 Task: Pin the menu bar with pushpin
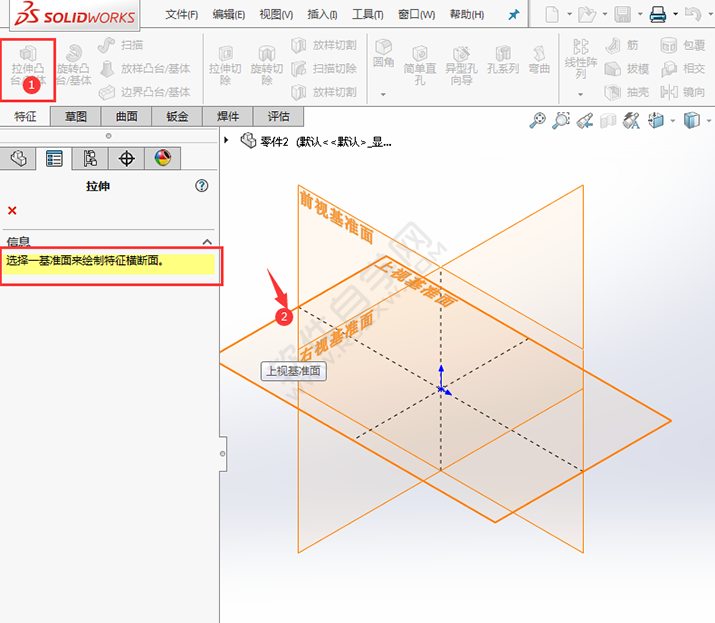tap(514, 15)
